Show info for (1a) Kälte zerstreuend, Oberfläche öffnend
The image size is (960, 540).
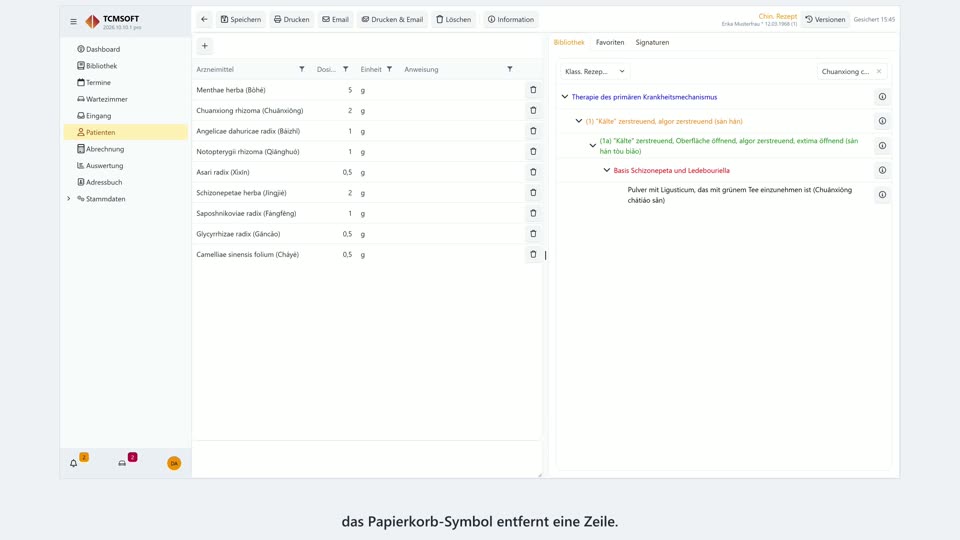(882, 146)
